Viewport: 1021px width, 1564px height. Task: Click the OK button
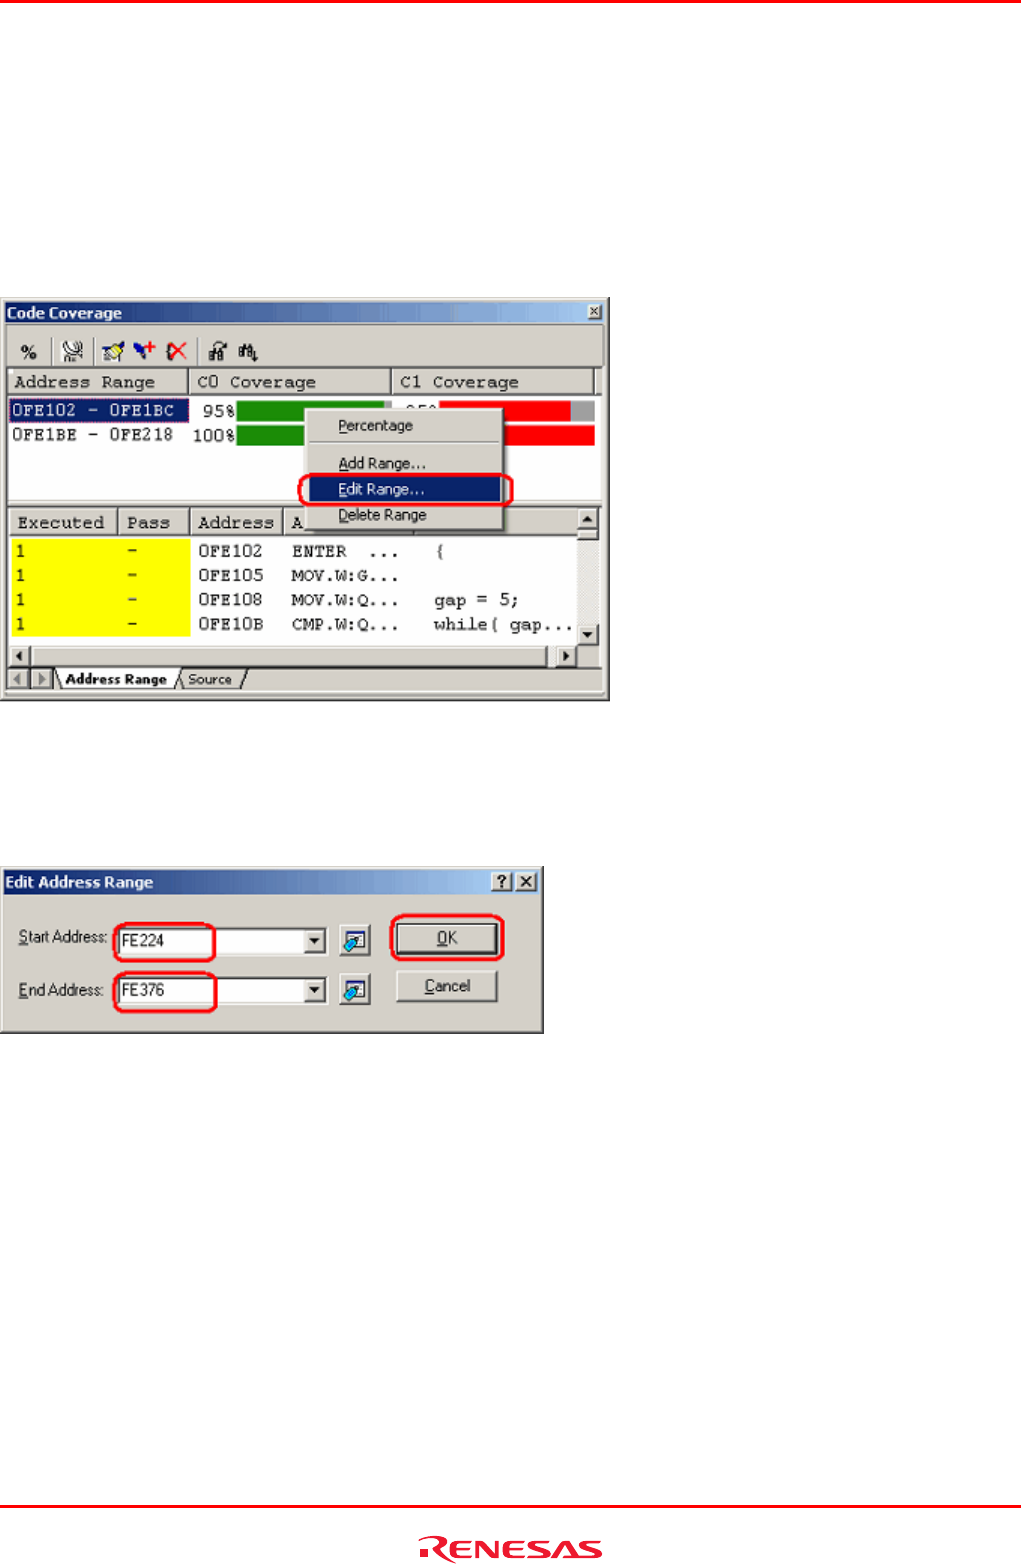coord(447,938)
